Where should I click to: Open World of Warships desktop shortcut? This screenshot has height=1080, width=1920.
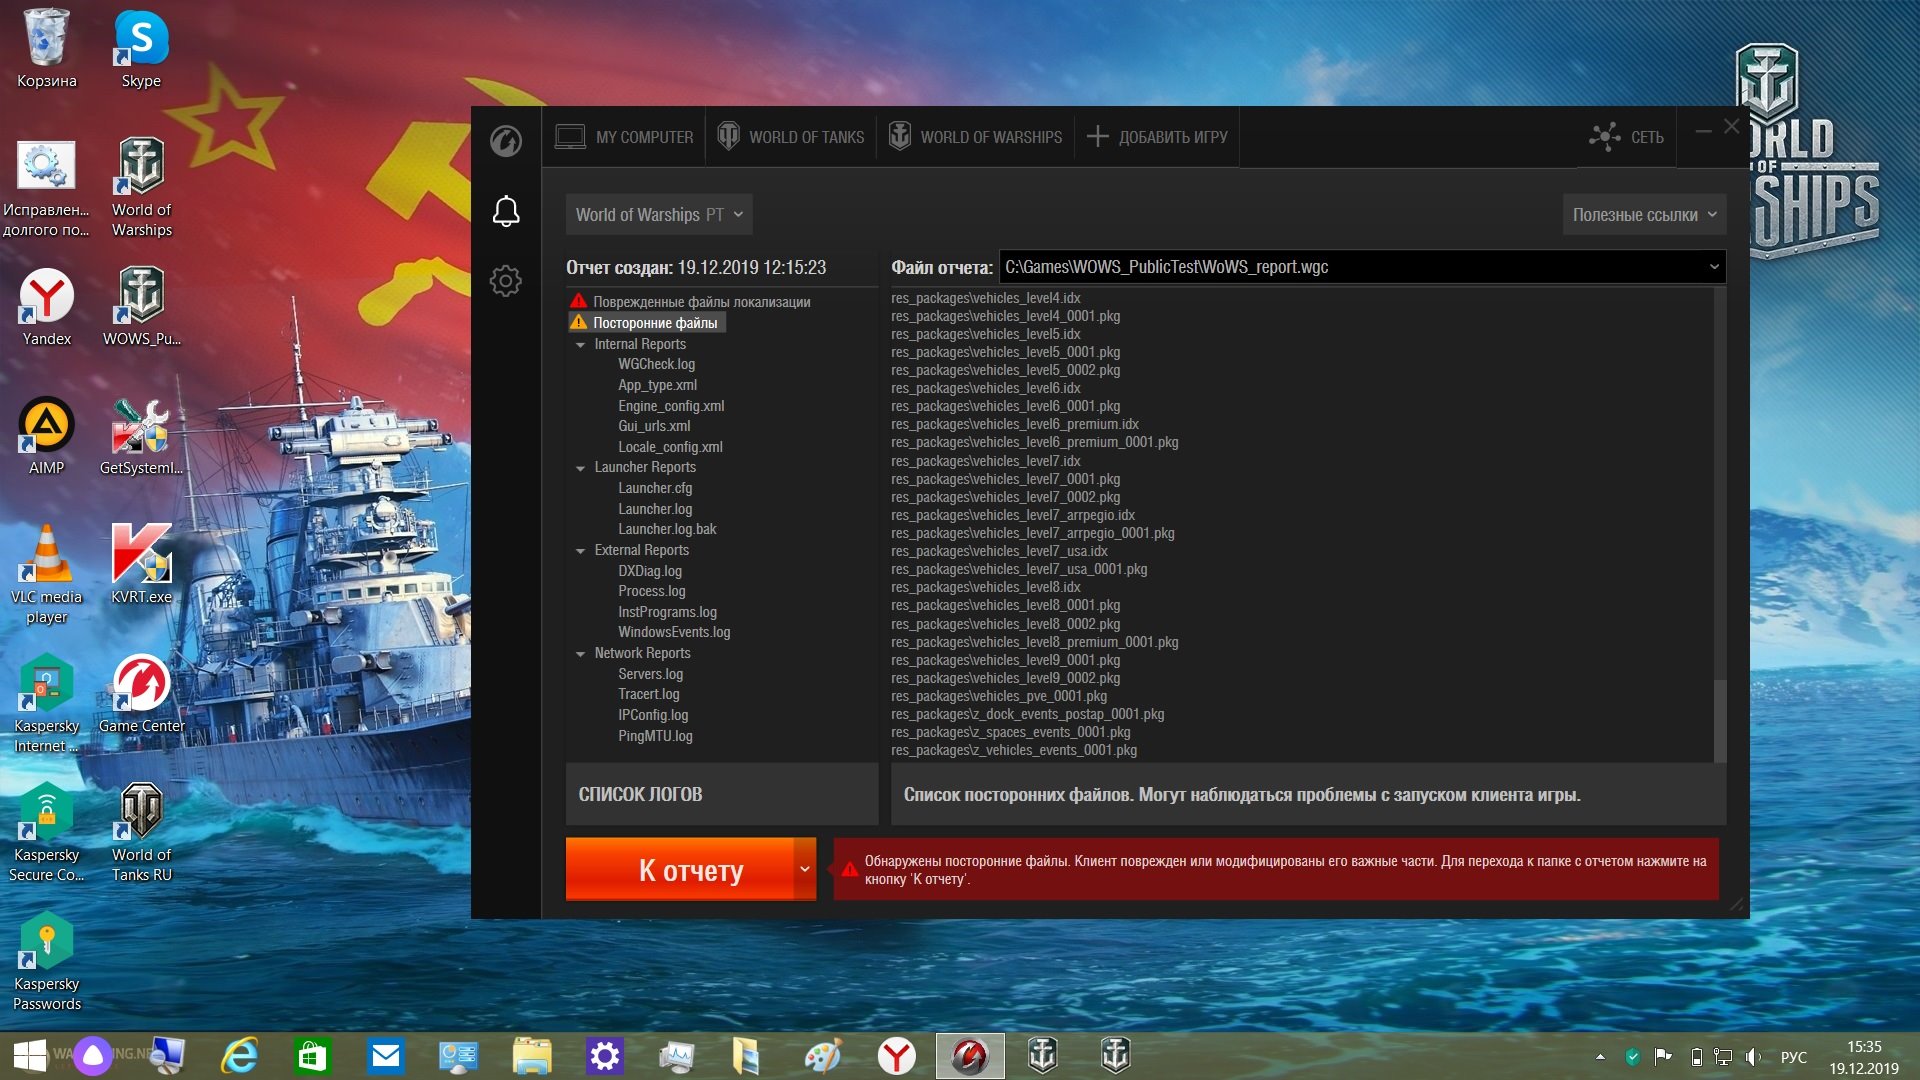pos(141,187)
